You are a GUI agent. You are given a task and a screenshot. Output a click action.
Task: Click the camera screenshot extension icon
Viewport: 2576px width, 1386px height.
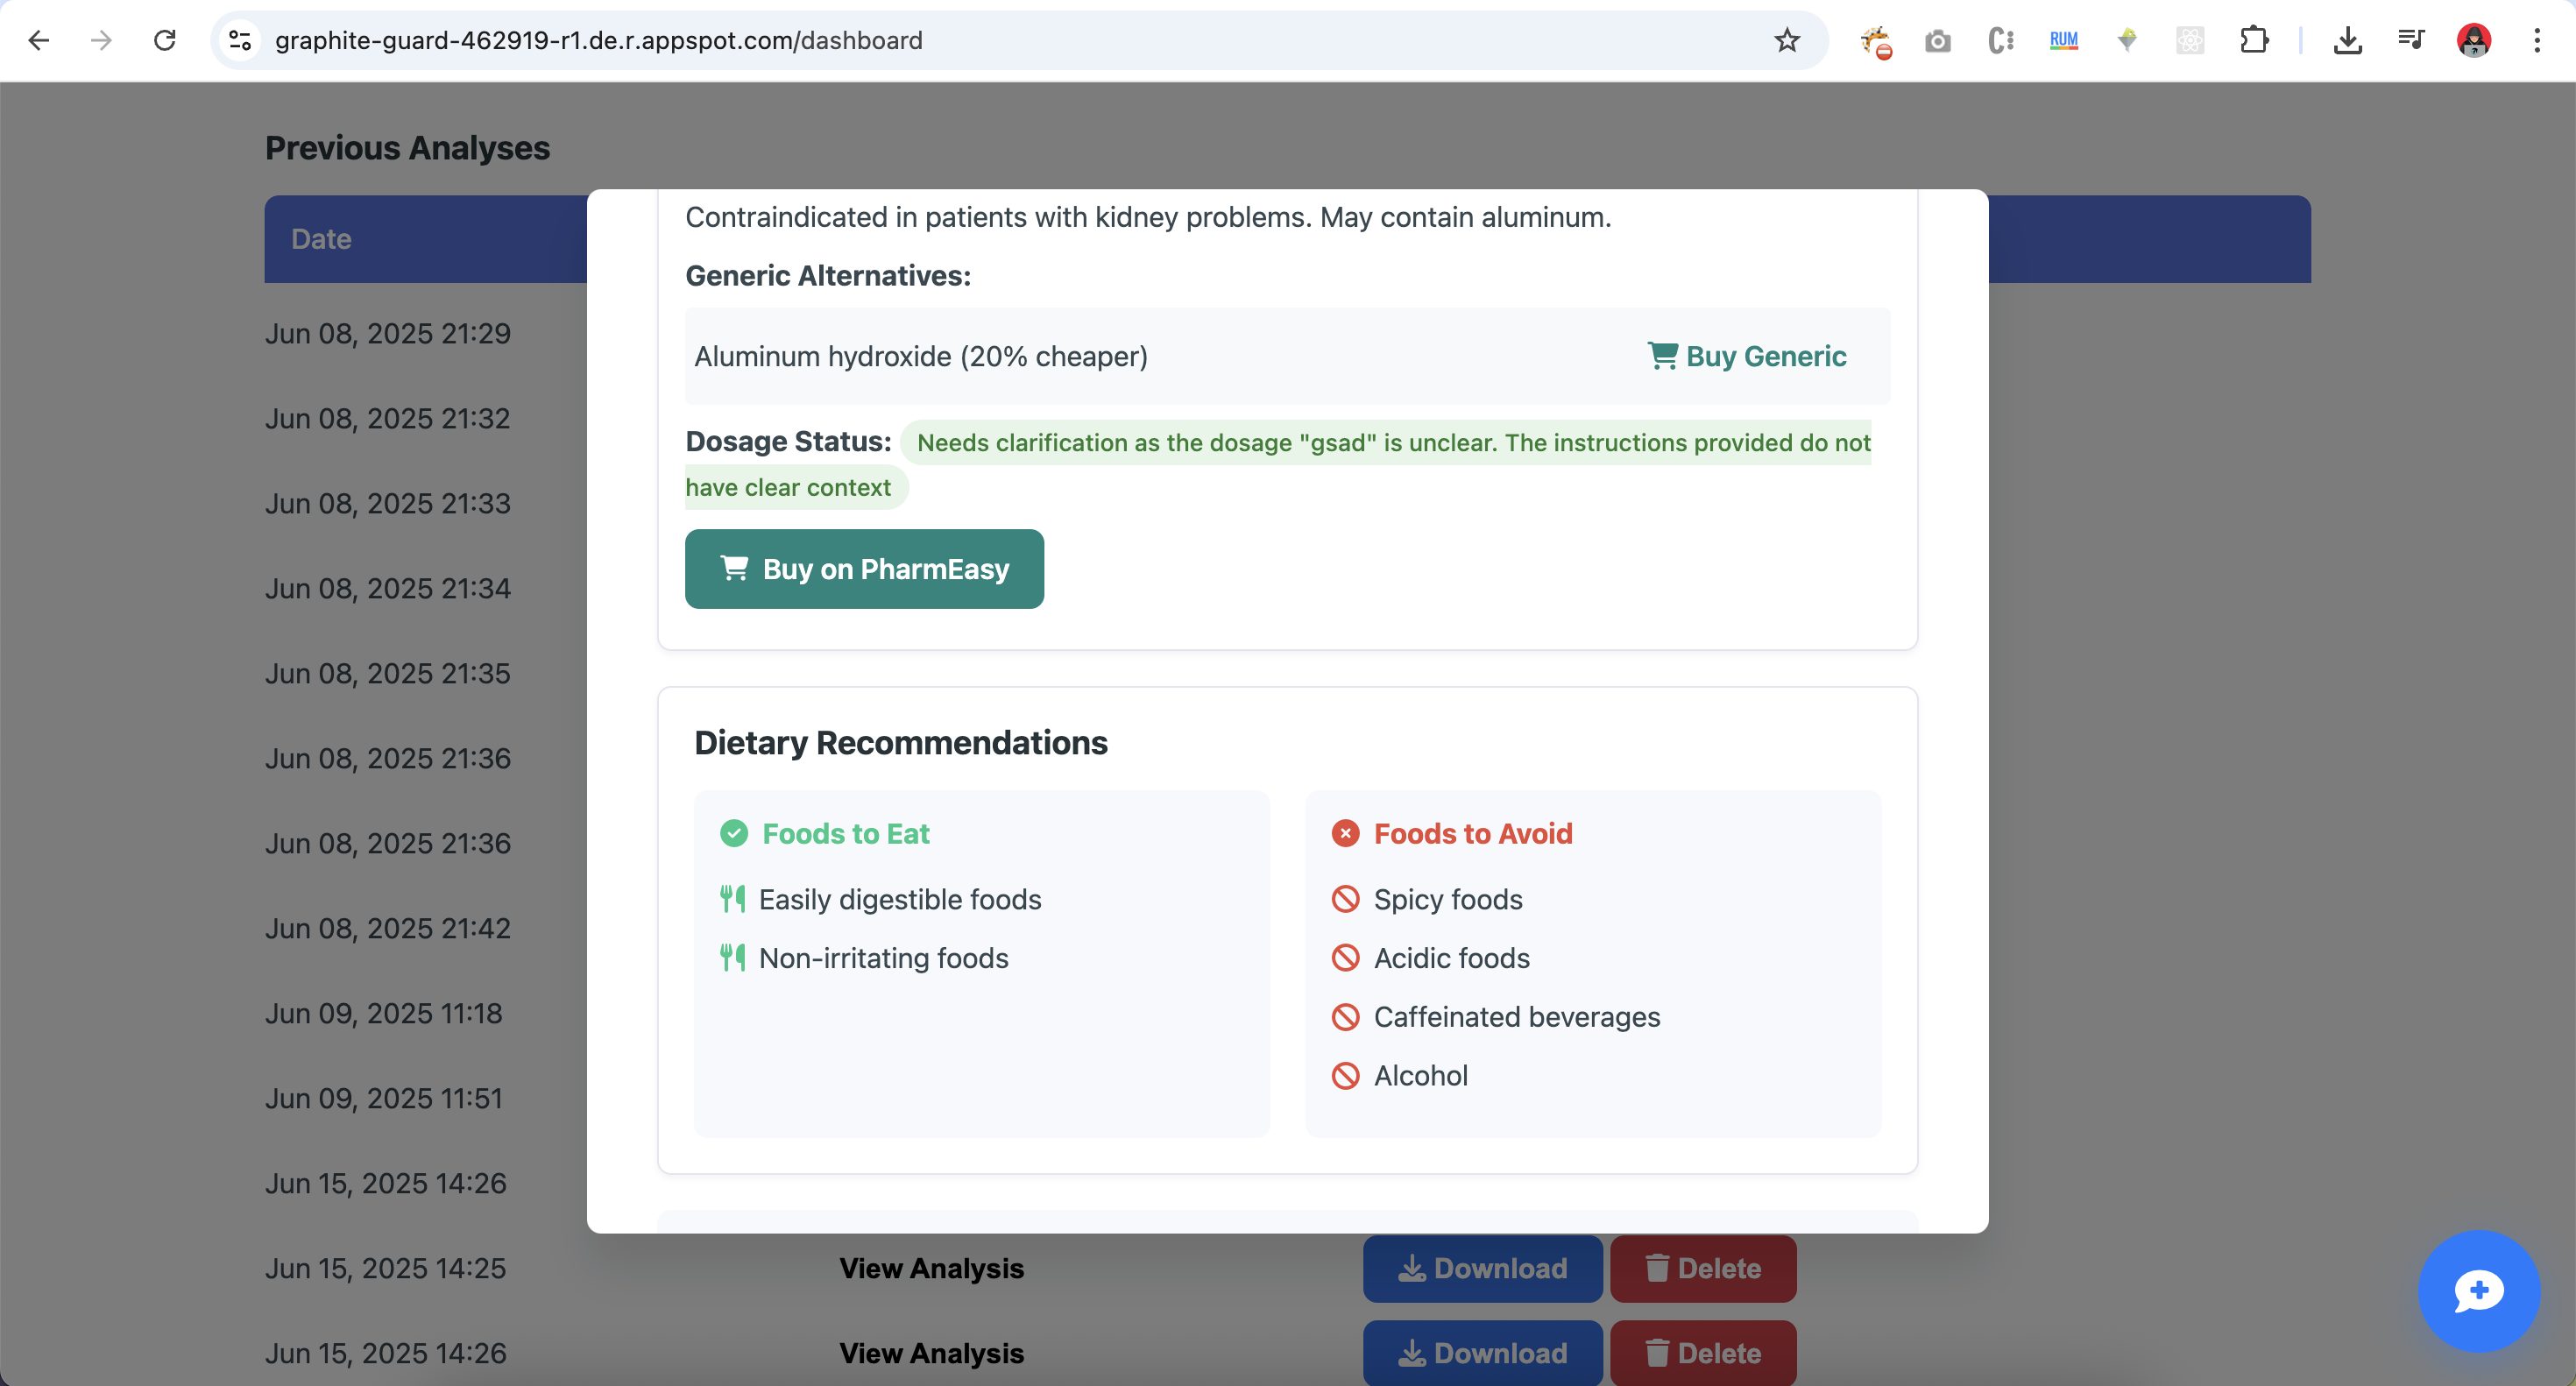point(1937,40)
